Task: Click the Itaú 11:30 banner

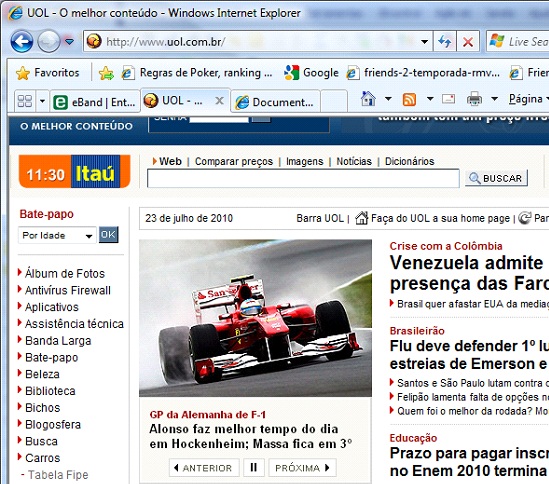Action: [x=75, y=172]
